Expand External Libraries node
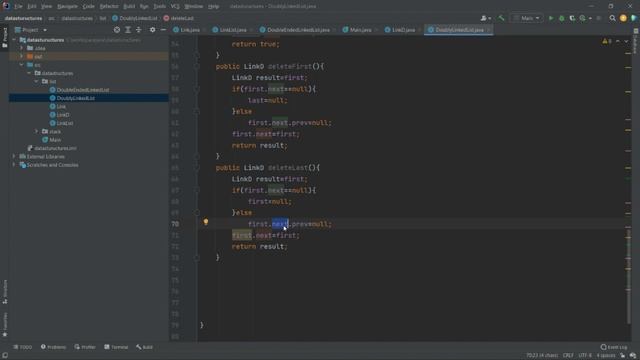Viewport: 640px width, 360px height. click(14, 156)
